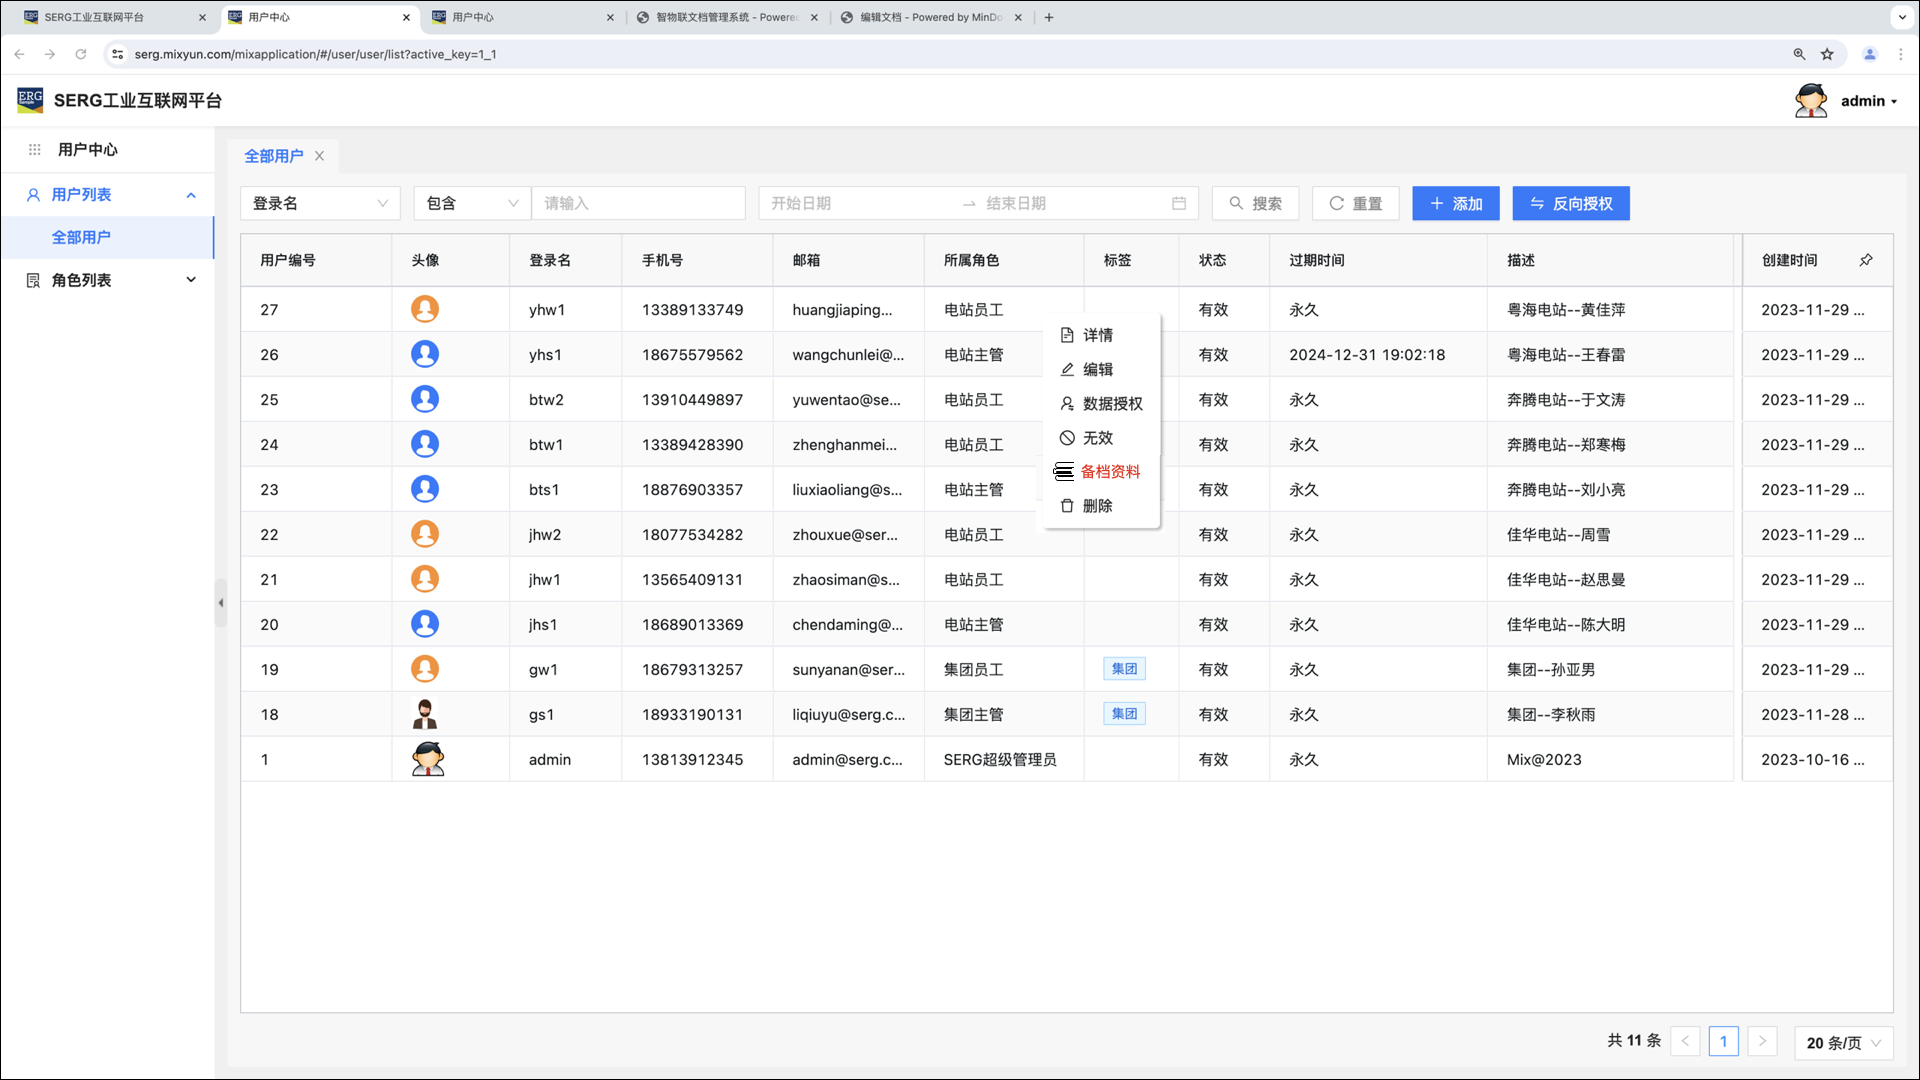
Task: Click the 添加 button
Action: (1455, 203)
